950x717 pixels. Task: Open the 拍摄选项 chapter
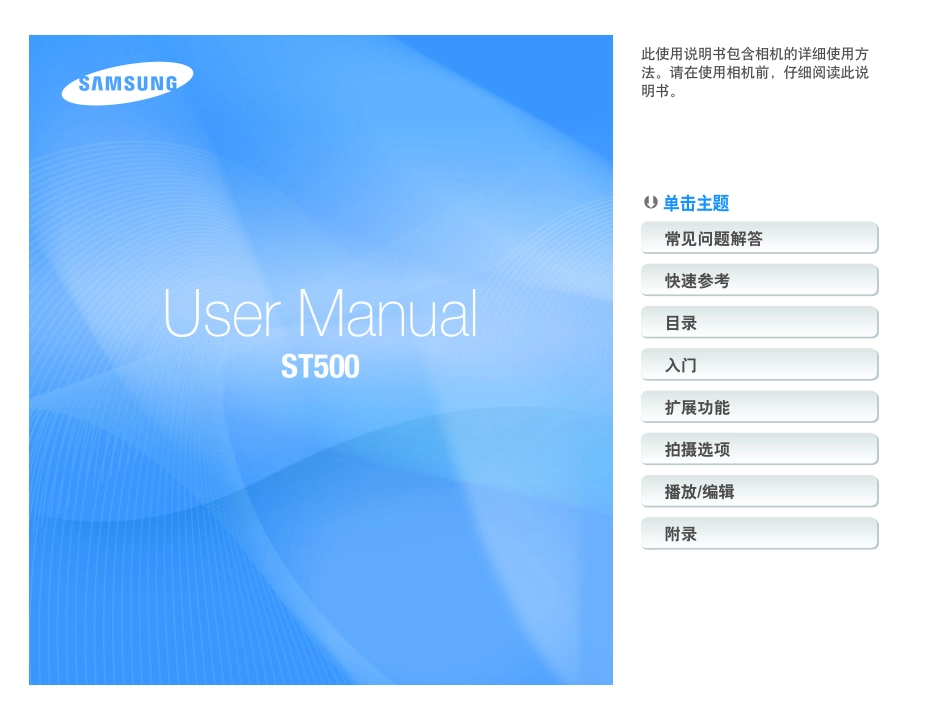[x=759, y=449]
